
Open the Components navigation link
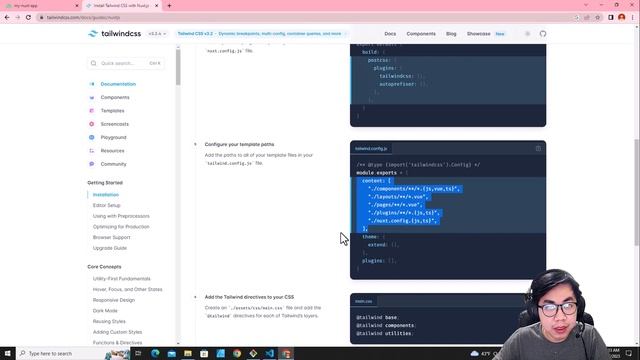(x=421, y=34)
